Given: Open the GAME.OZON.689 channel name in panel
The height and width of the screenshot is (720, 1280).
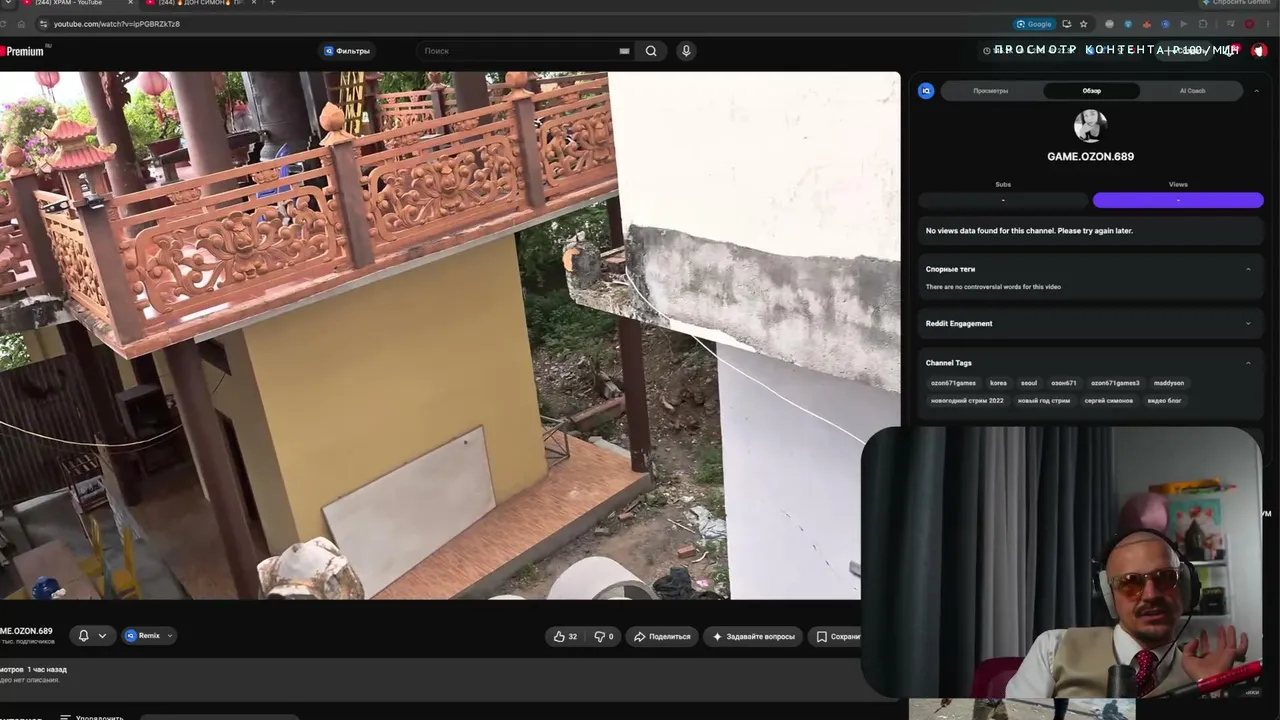Looking at the screenshot, I should coord(1090,157).
